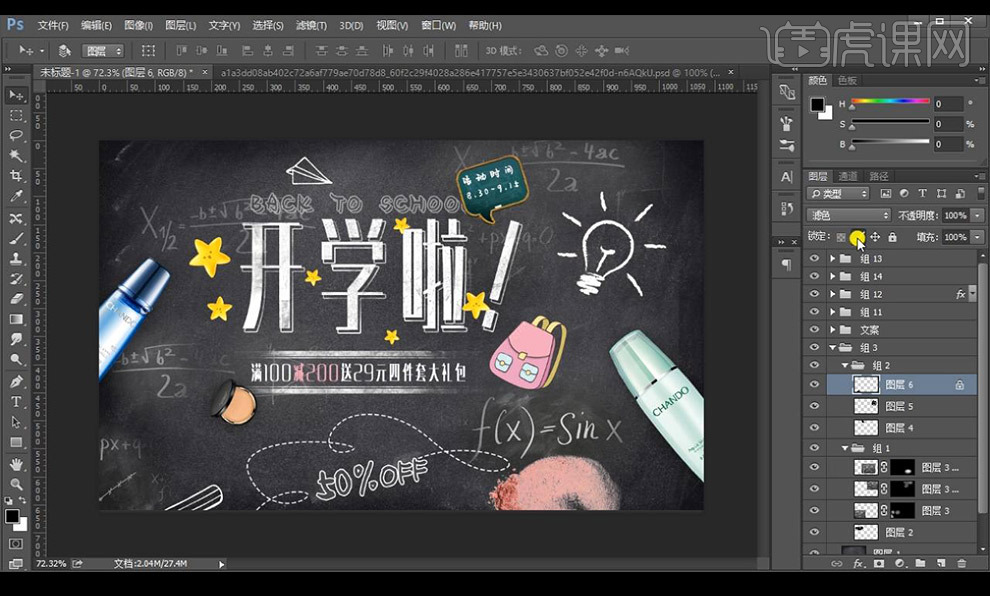Collapse the 组 3 group
Screen dimensions: 990x596
point(833,347)
